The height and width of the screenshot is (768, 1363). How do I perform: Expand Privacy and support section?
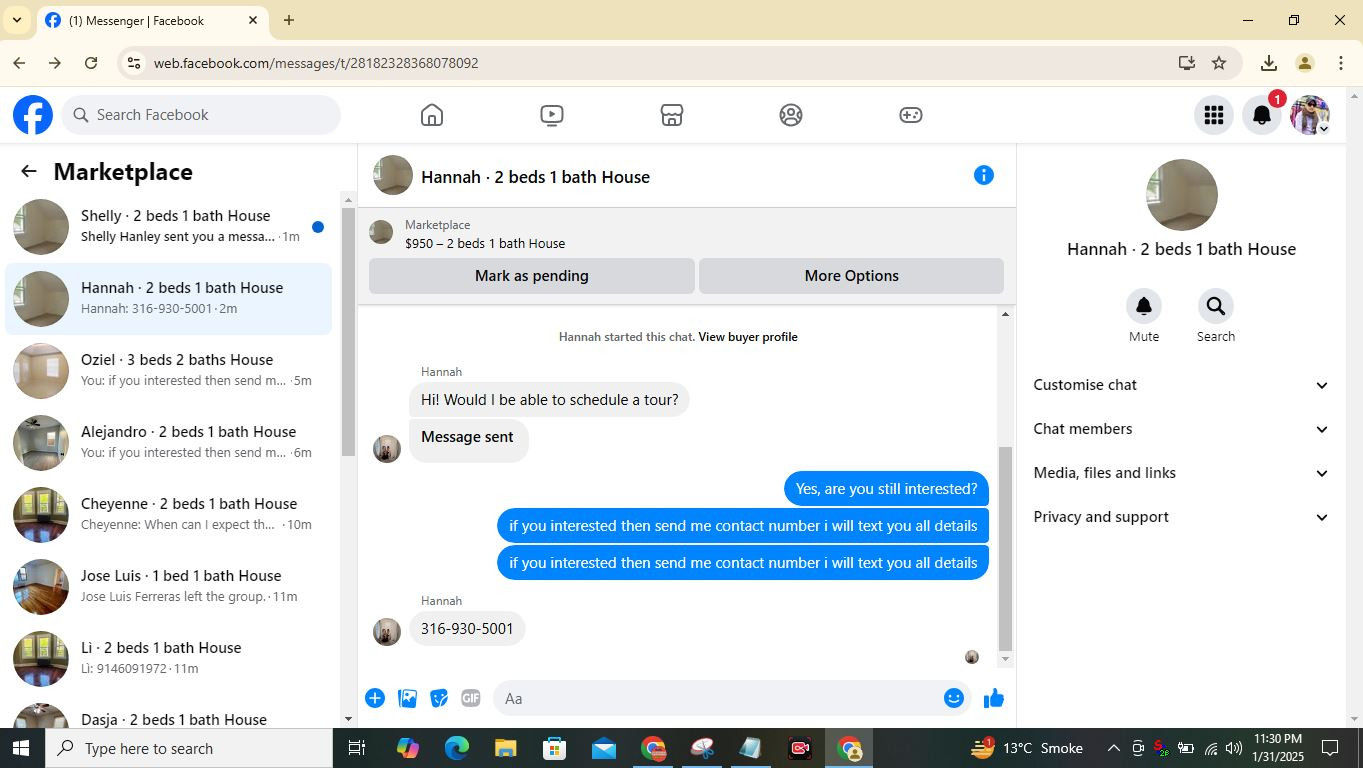pos(1181,517)
